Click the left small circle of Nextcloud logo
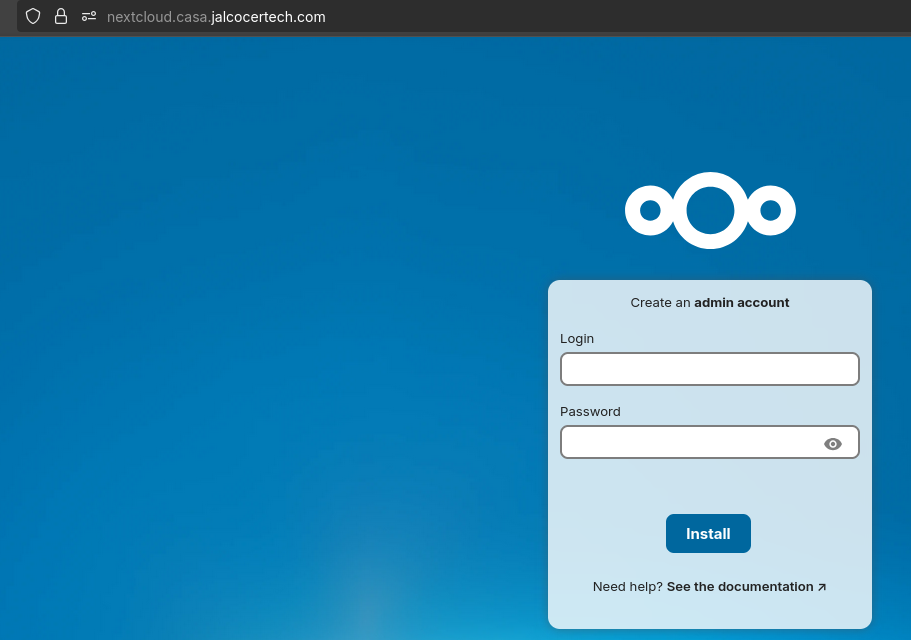This screenshot has height=640, width=911. click(650, 210)
